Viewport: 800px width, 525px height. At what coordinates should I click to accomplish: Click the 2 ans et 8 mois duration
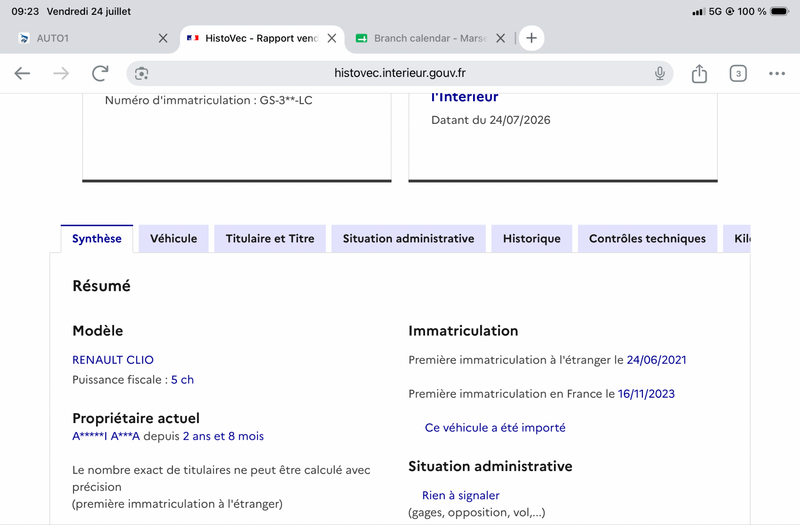click(x=223, y=436)
